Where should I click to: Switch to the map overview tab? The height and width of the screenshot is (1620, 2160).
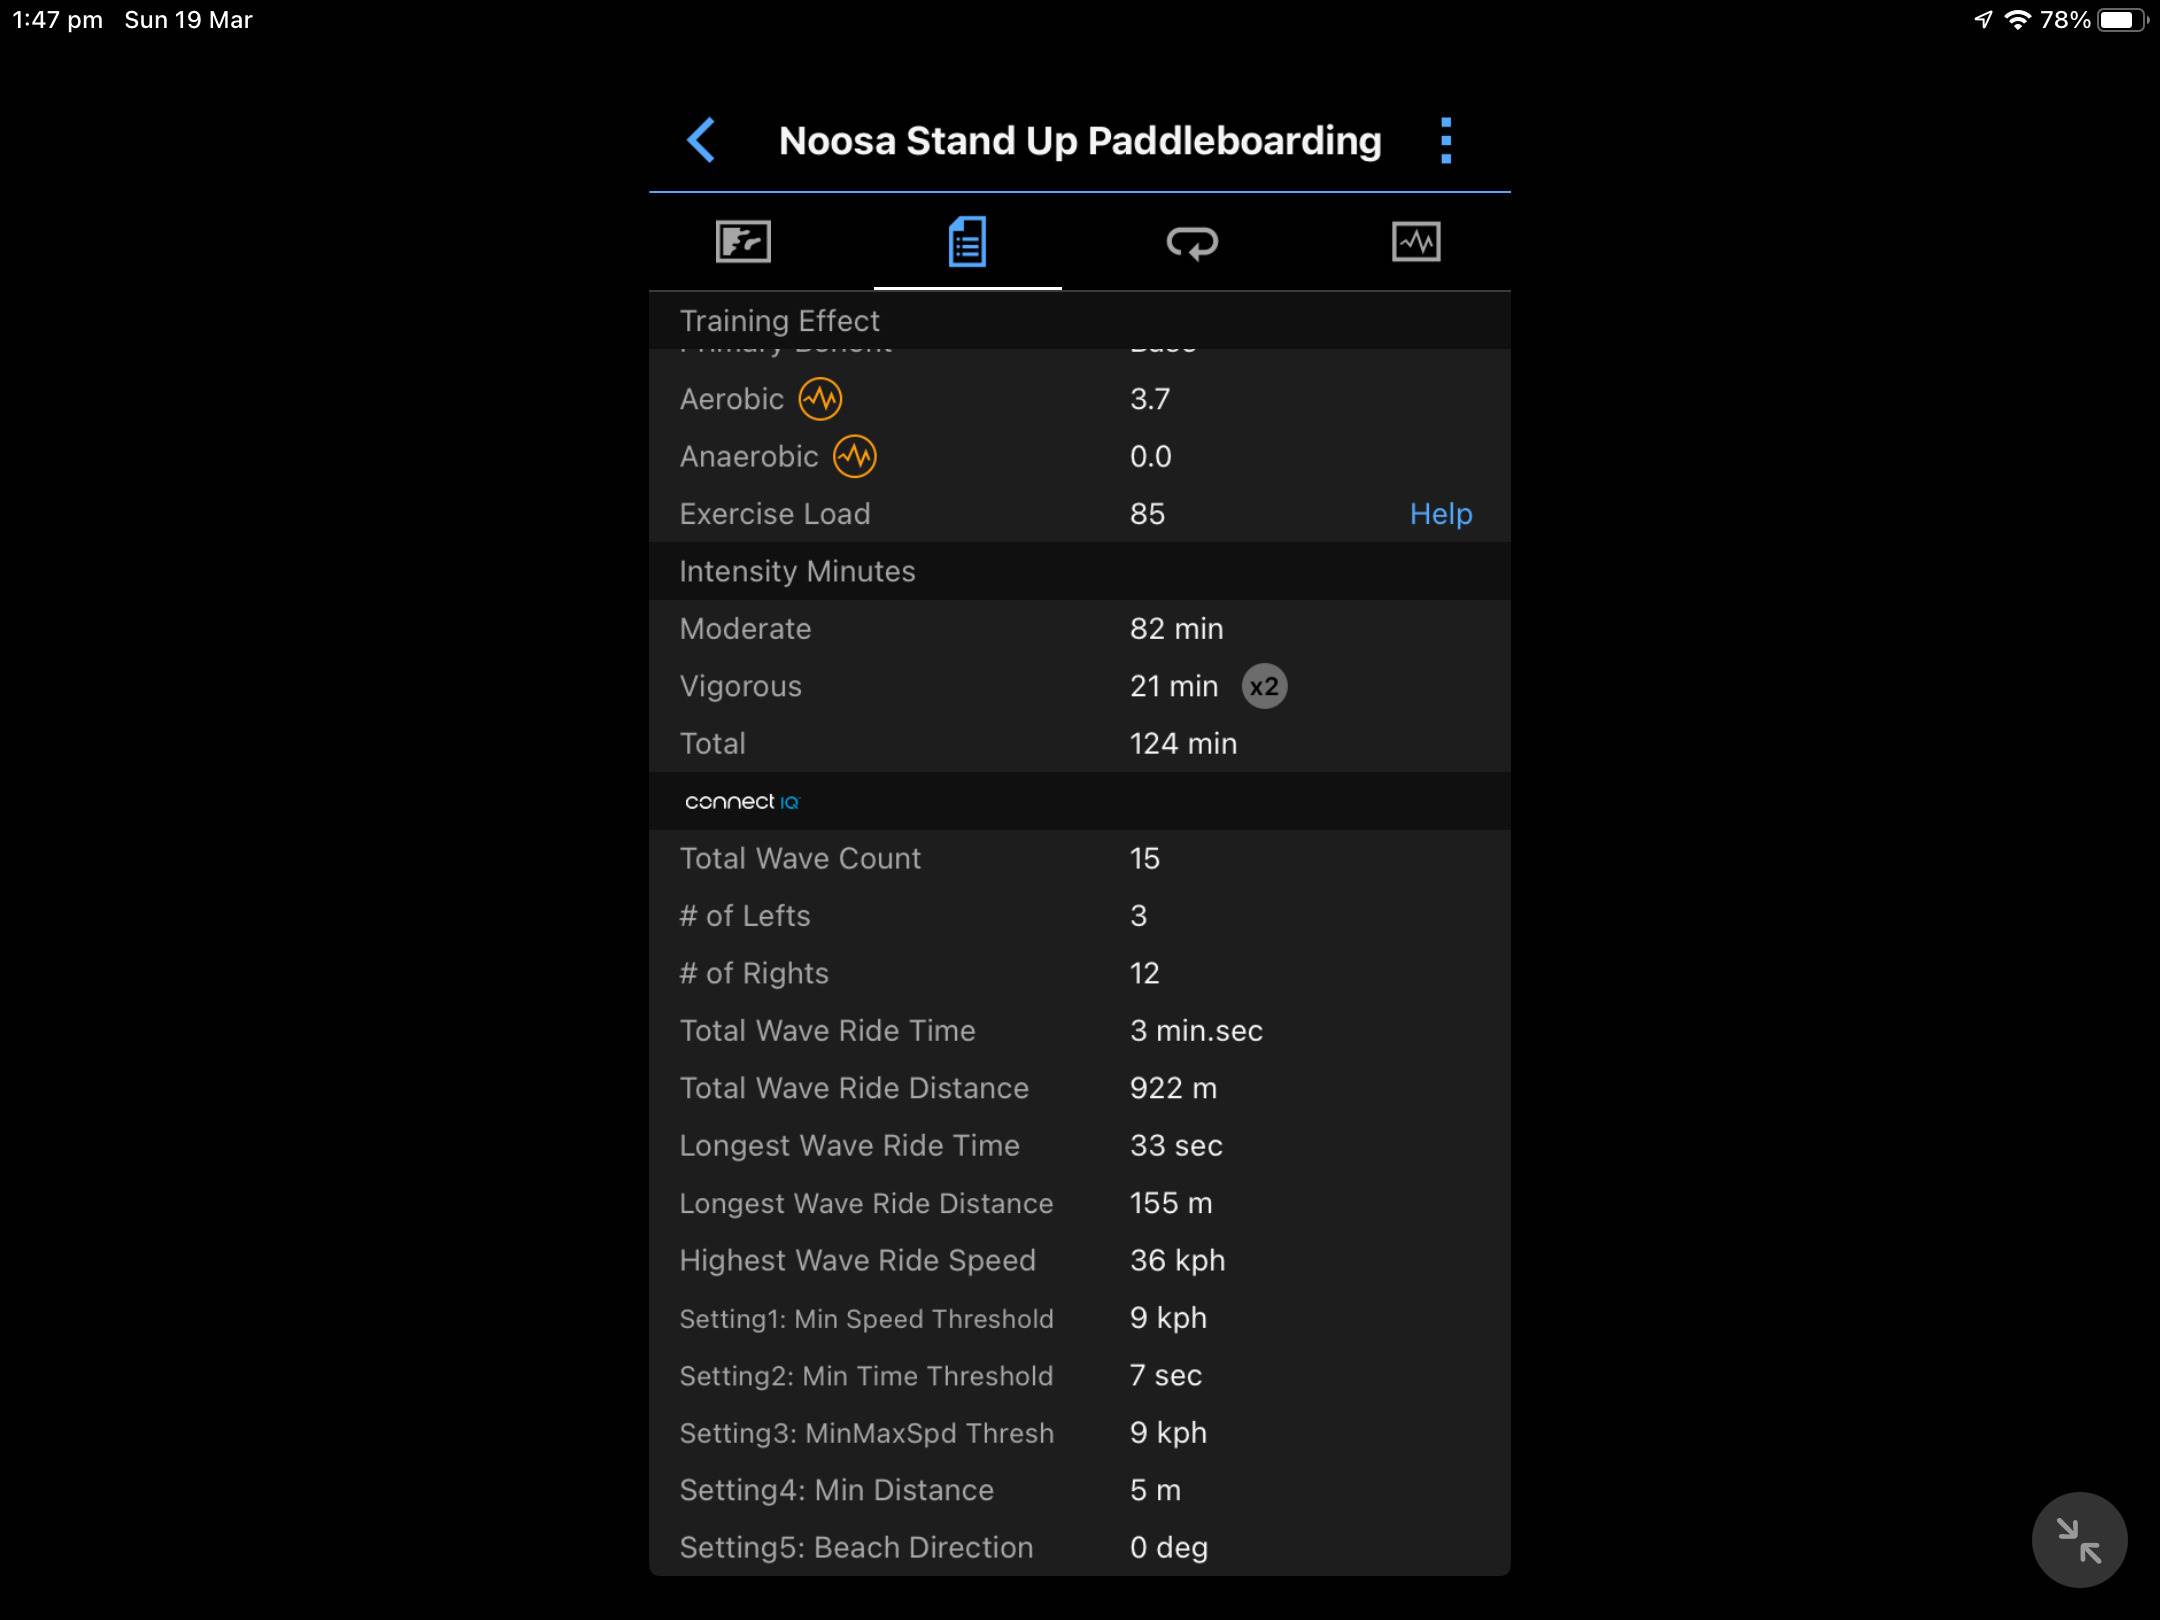pos(743,242)
